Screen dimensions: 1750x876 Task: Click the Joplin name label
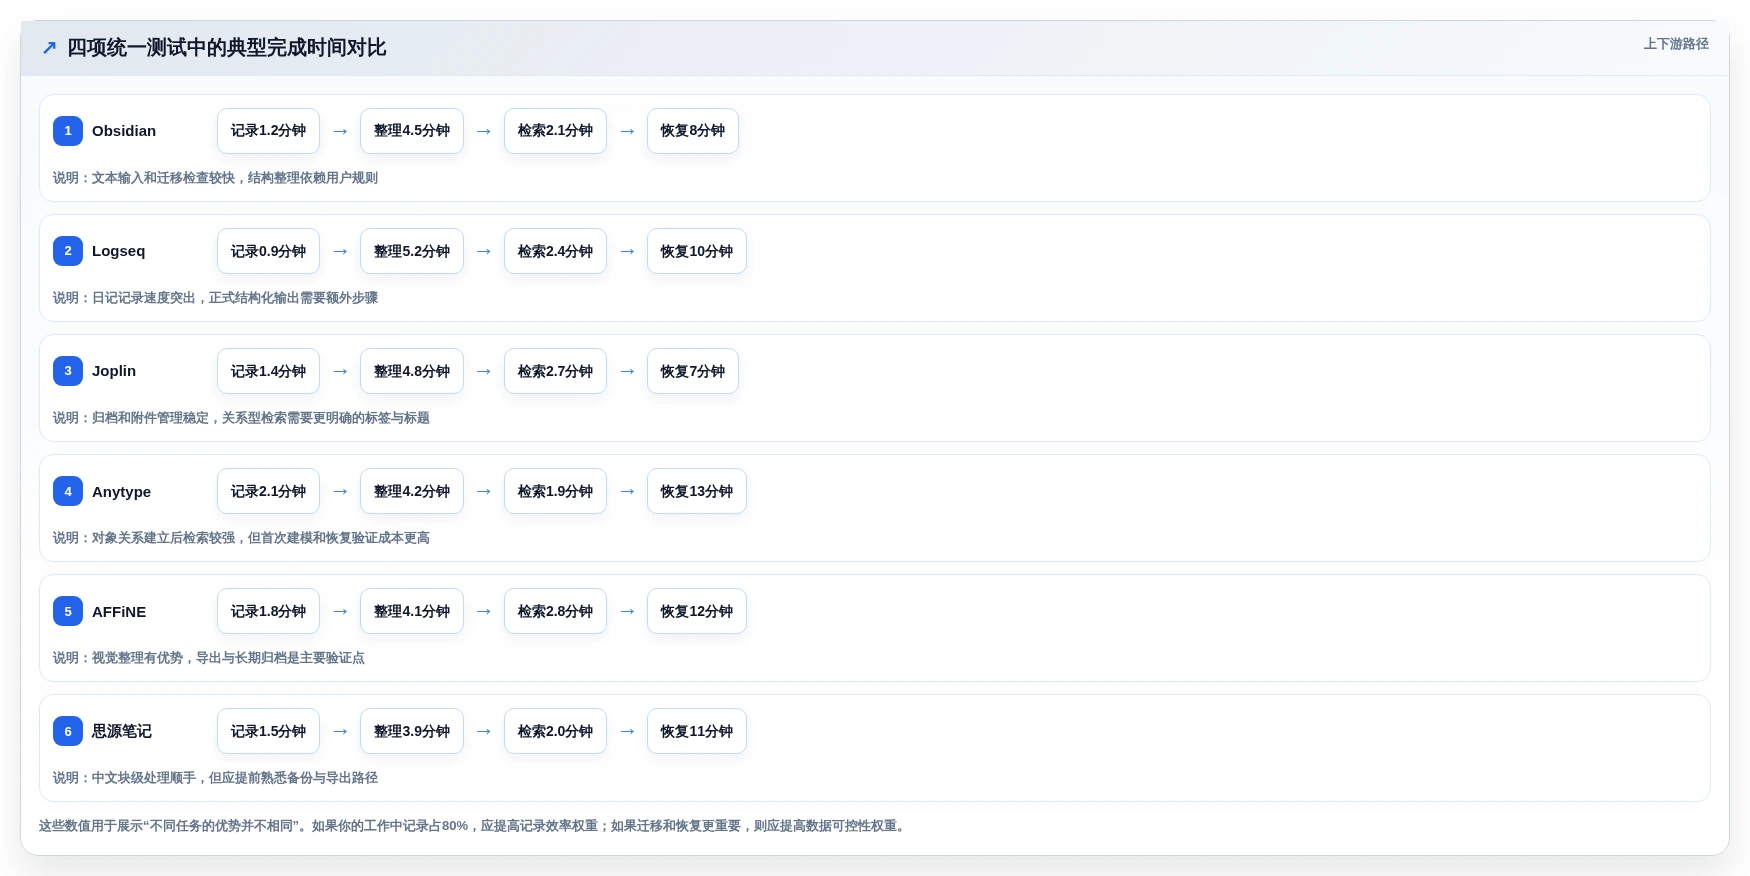pos(114,371)
